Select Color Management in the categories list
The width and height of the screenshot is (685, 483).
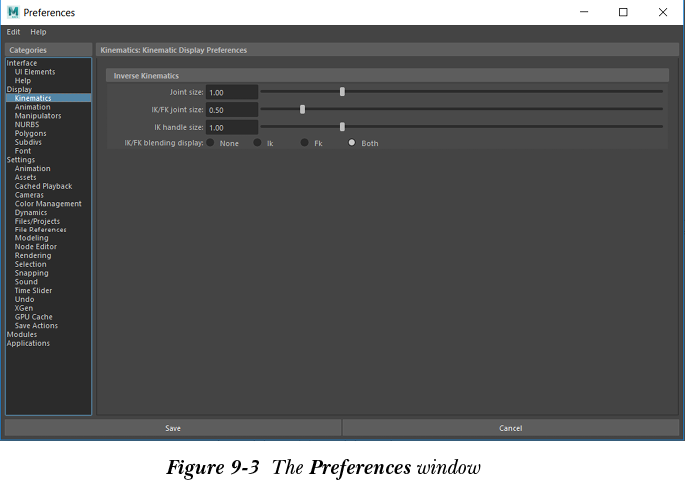point(48,204)
